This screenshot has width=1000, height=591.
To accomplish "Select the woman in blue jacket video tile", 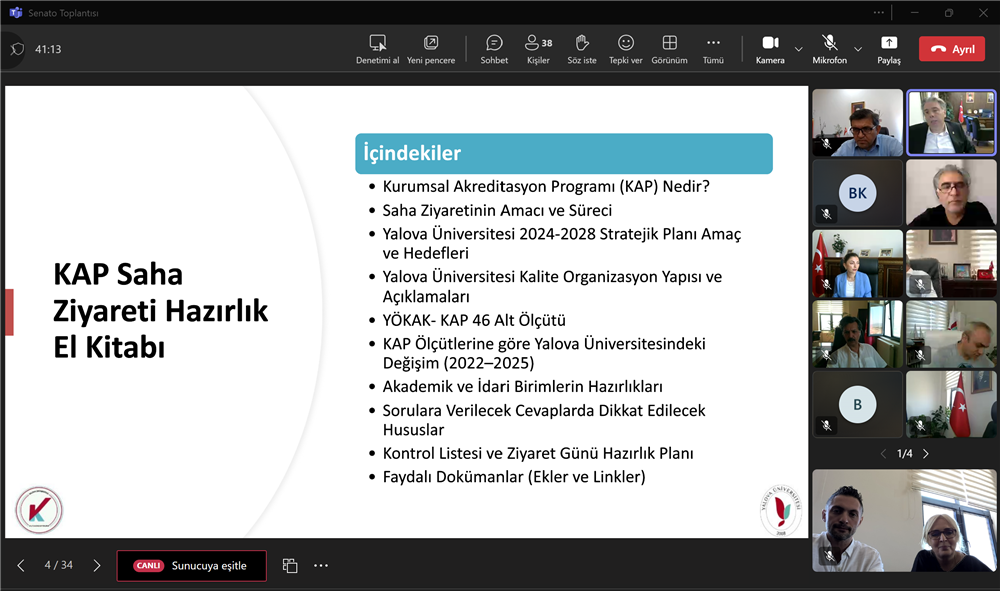I will click(857, 264).
